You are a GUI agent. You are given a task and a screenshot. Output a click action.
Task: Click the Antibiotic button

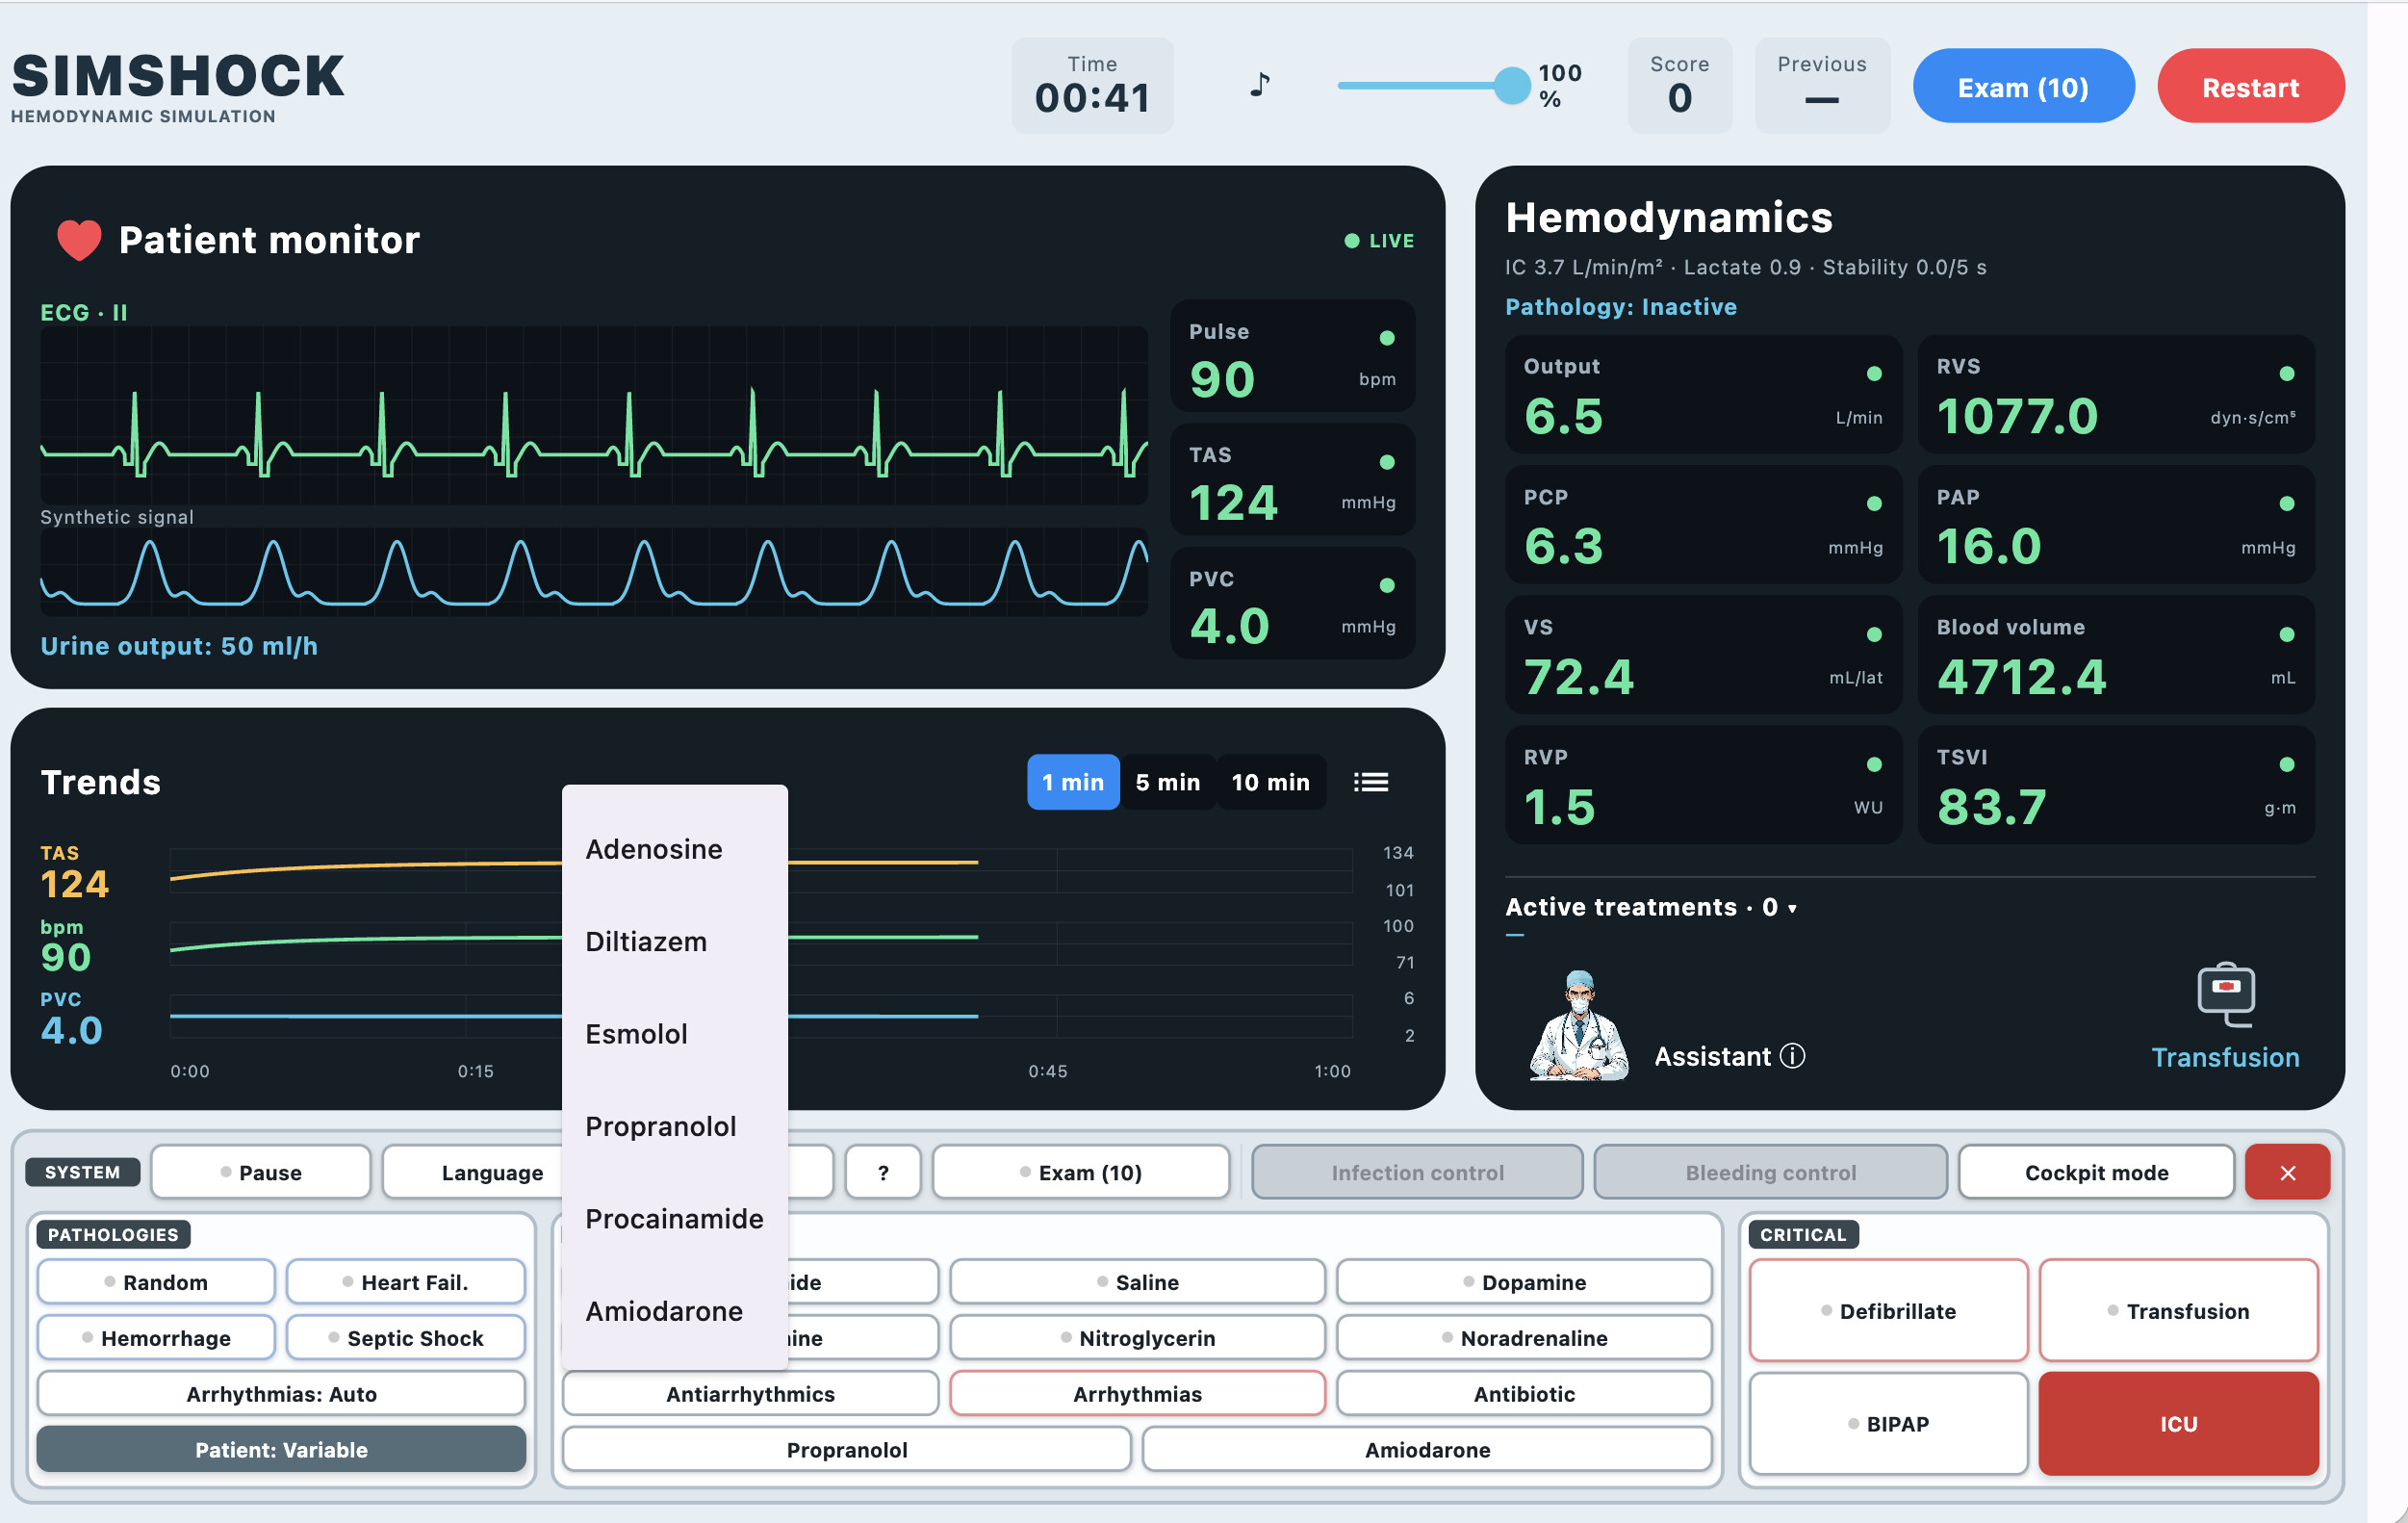[x=1524, y=1394]
